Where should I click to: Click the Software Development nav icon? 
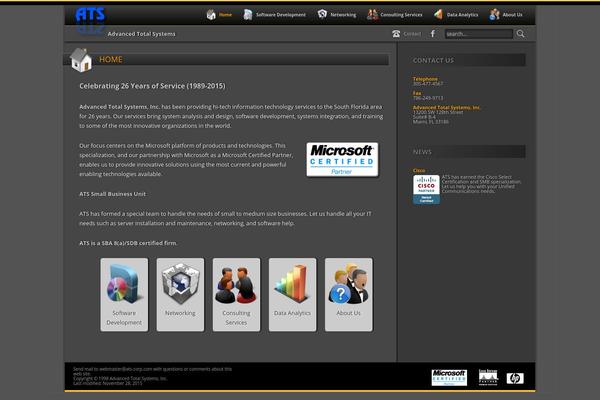(x=248, y=15)
